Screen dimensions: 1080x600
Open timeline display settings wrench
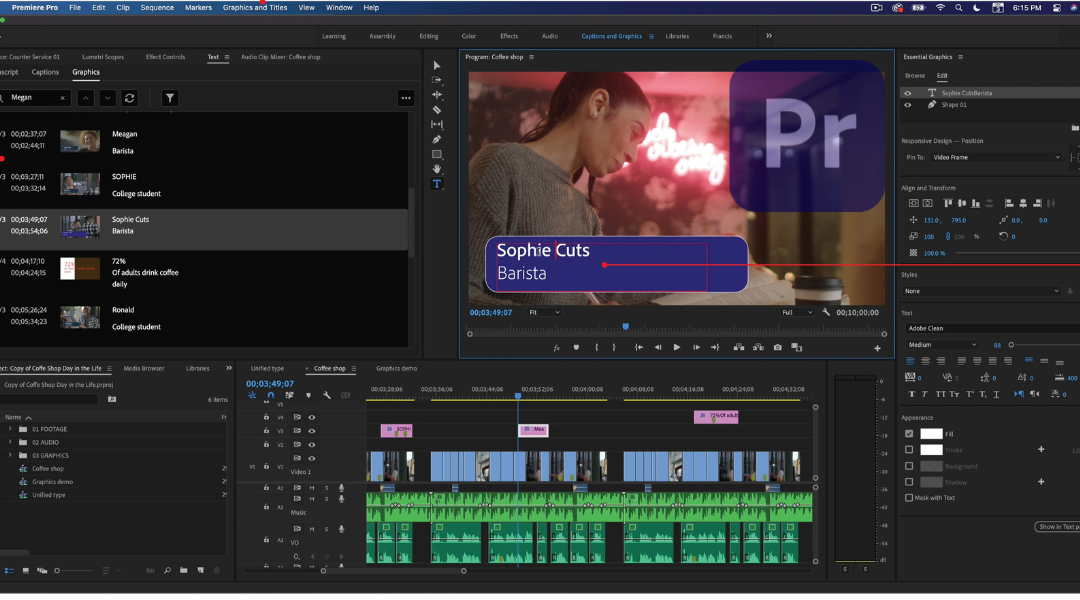coord(327,395)
